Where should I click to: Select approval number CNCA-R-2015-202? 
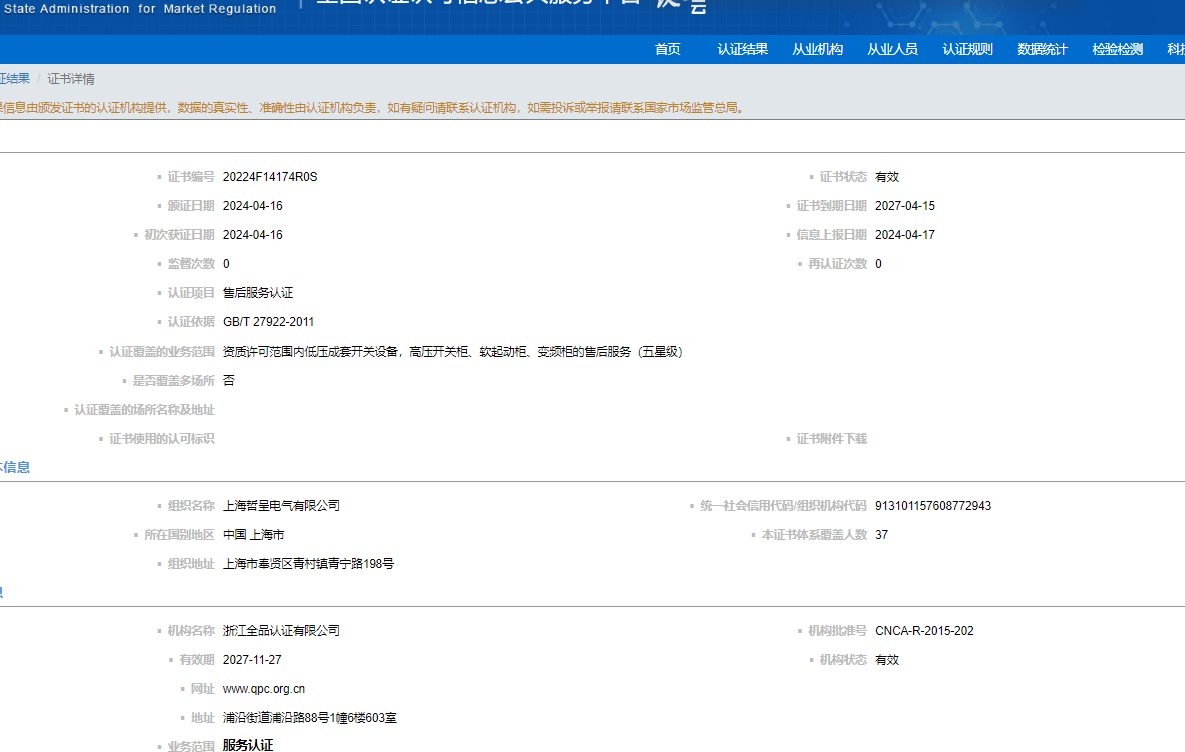tap(924, 630)
